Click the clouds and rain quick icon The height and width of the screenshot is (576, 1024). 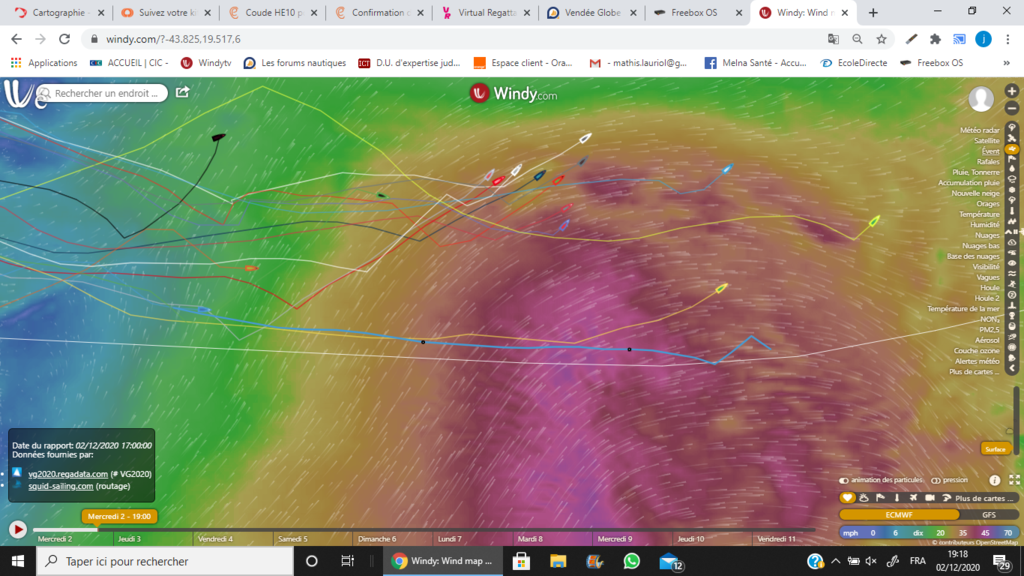(864, 498)
